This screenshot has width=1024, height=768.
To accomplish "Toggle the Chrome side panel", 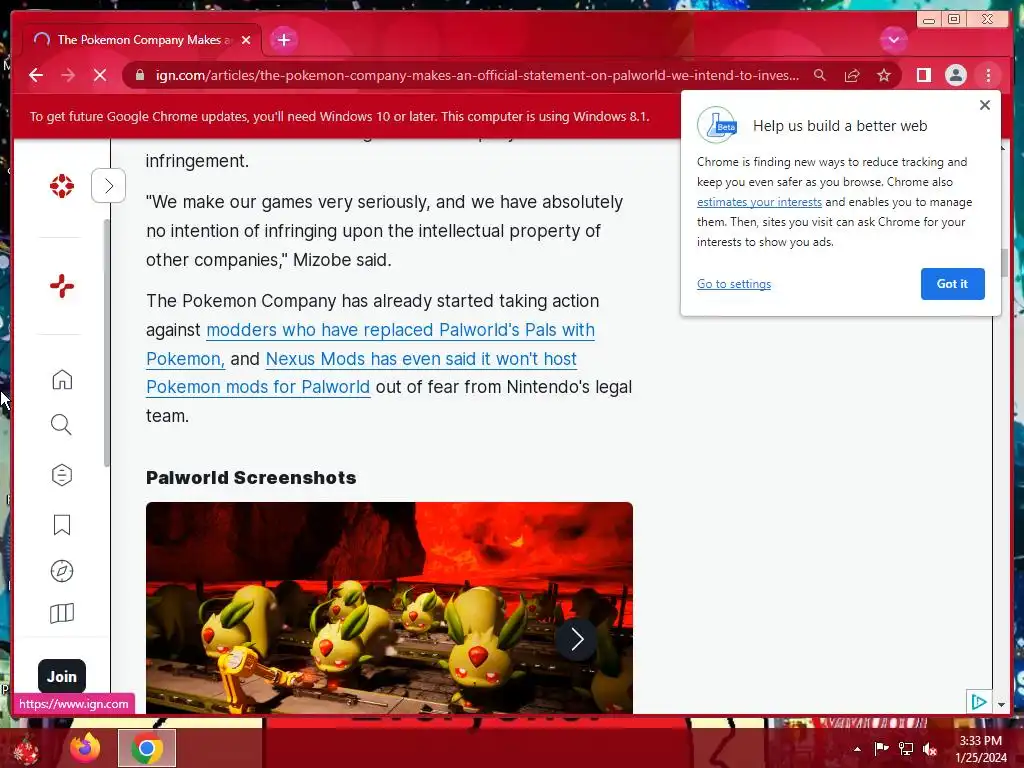I will click(923, 75).
